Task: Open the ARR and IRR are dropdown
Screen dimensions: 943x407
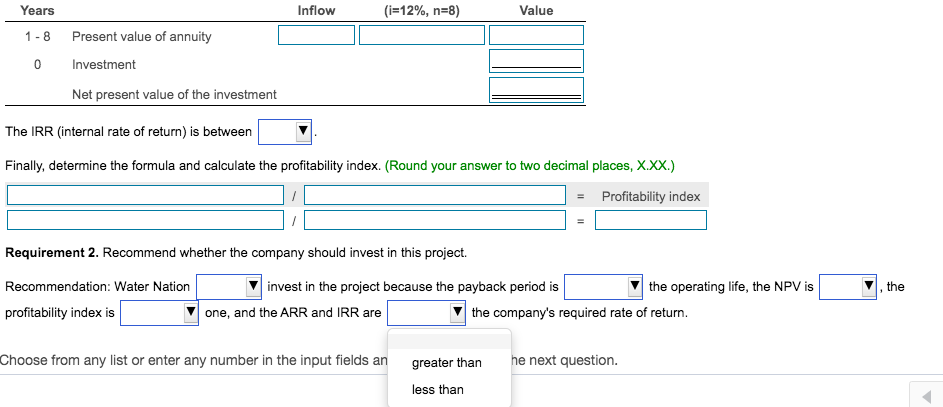Action: click(x=426, y=313)
